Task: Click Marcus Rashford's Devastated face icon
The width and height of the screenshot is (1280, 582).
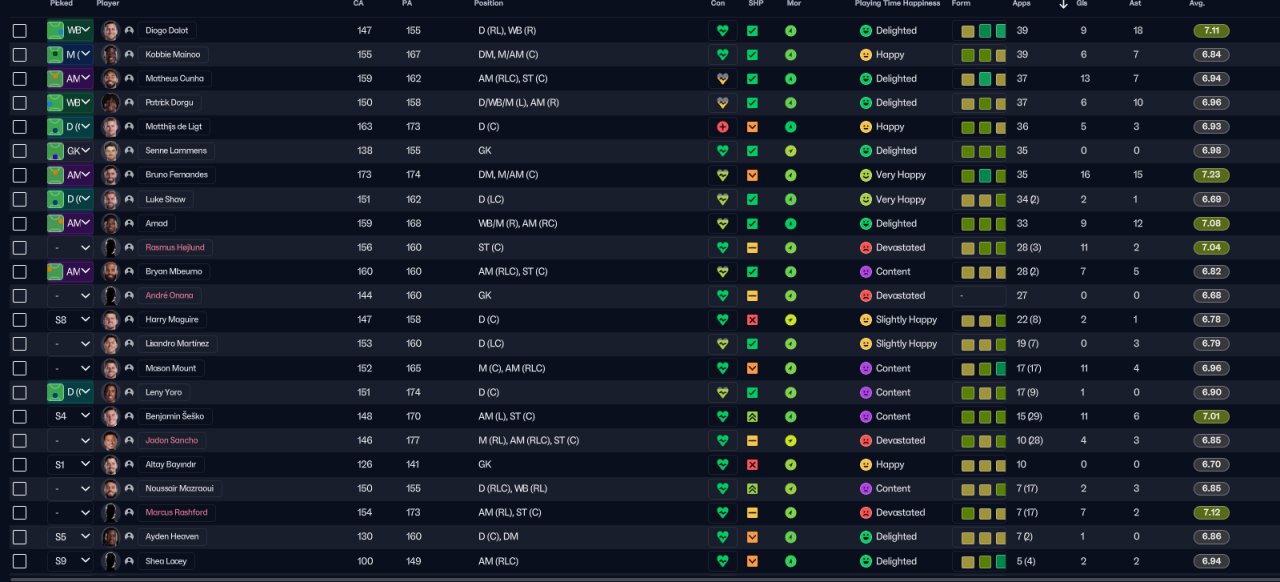Action: pyautogui.click(x=866, y=513)
